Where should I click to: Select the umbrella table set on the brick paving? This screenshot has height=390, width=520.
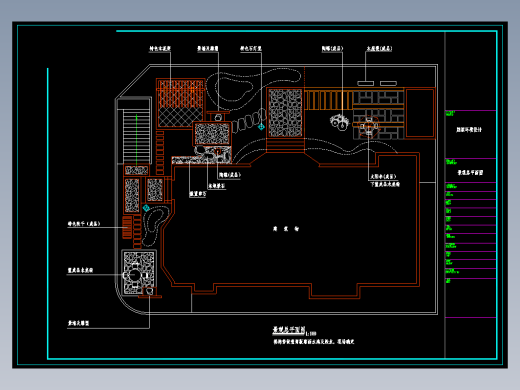[x=368, y=126]
